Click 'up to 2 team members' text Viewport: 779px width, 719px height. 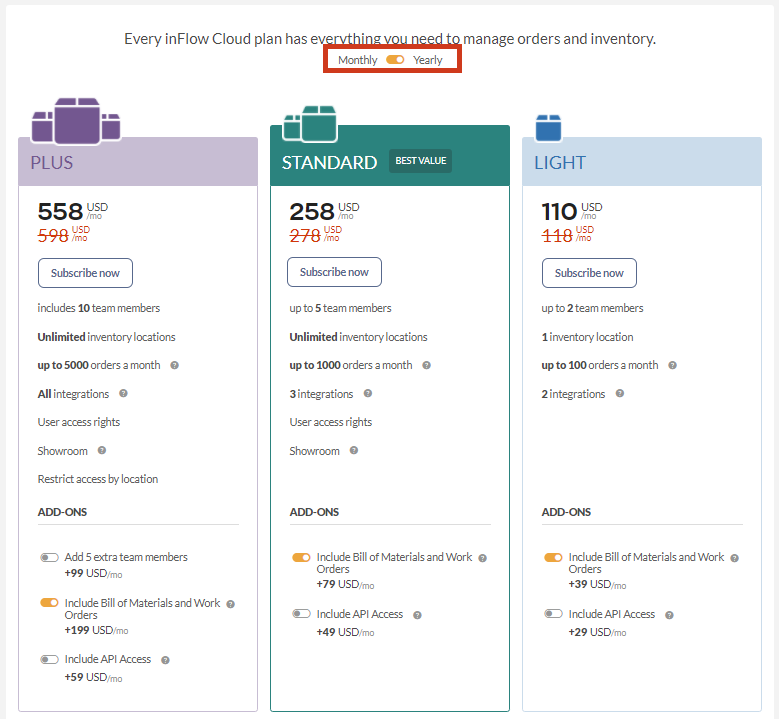click(592, 308)
